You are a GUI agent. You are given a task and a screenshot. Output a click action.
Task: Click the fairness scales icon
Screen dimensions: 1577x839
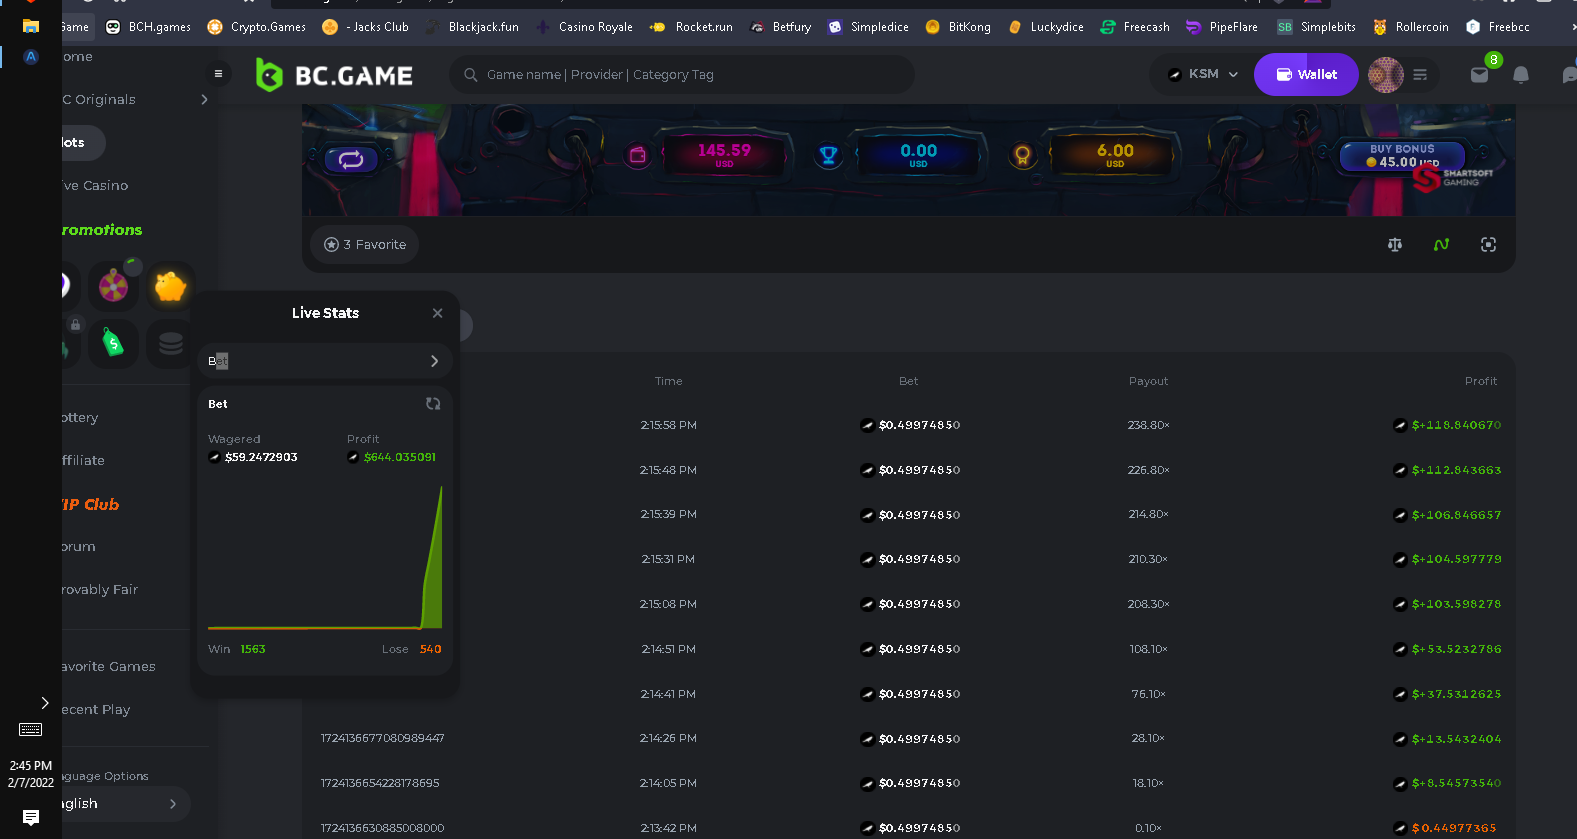(1395, 245)
